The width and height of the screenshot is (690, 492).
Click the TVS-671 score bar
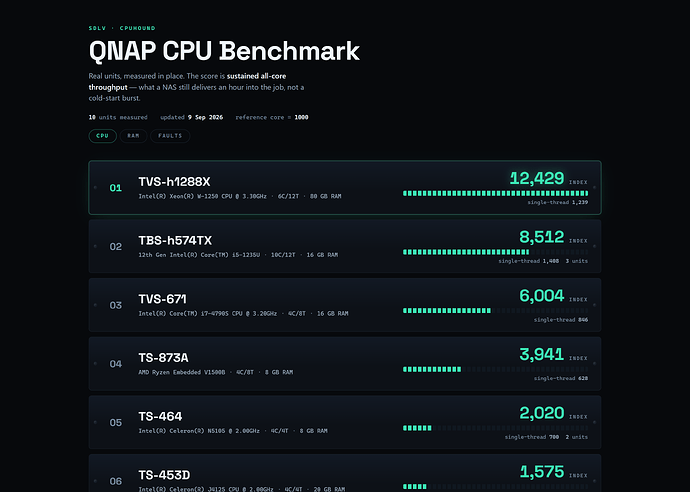(x=495, y=311)
